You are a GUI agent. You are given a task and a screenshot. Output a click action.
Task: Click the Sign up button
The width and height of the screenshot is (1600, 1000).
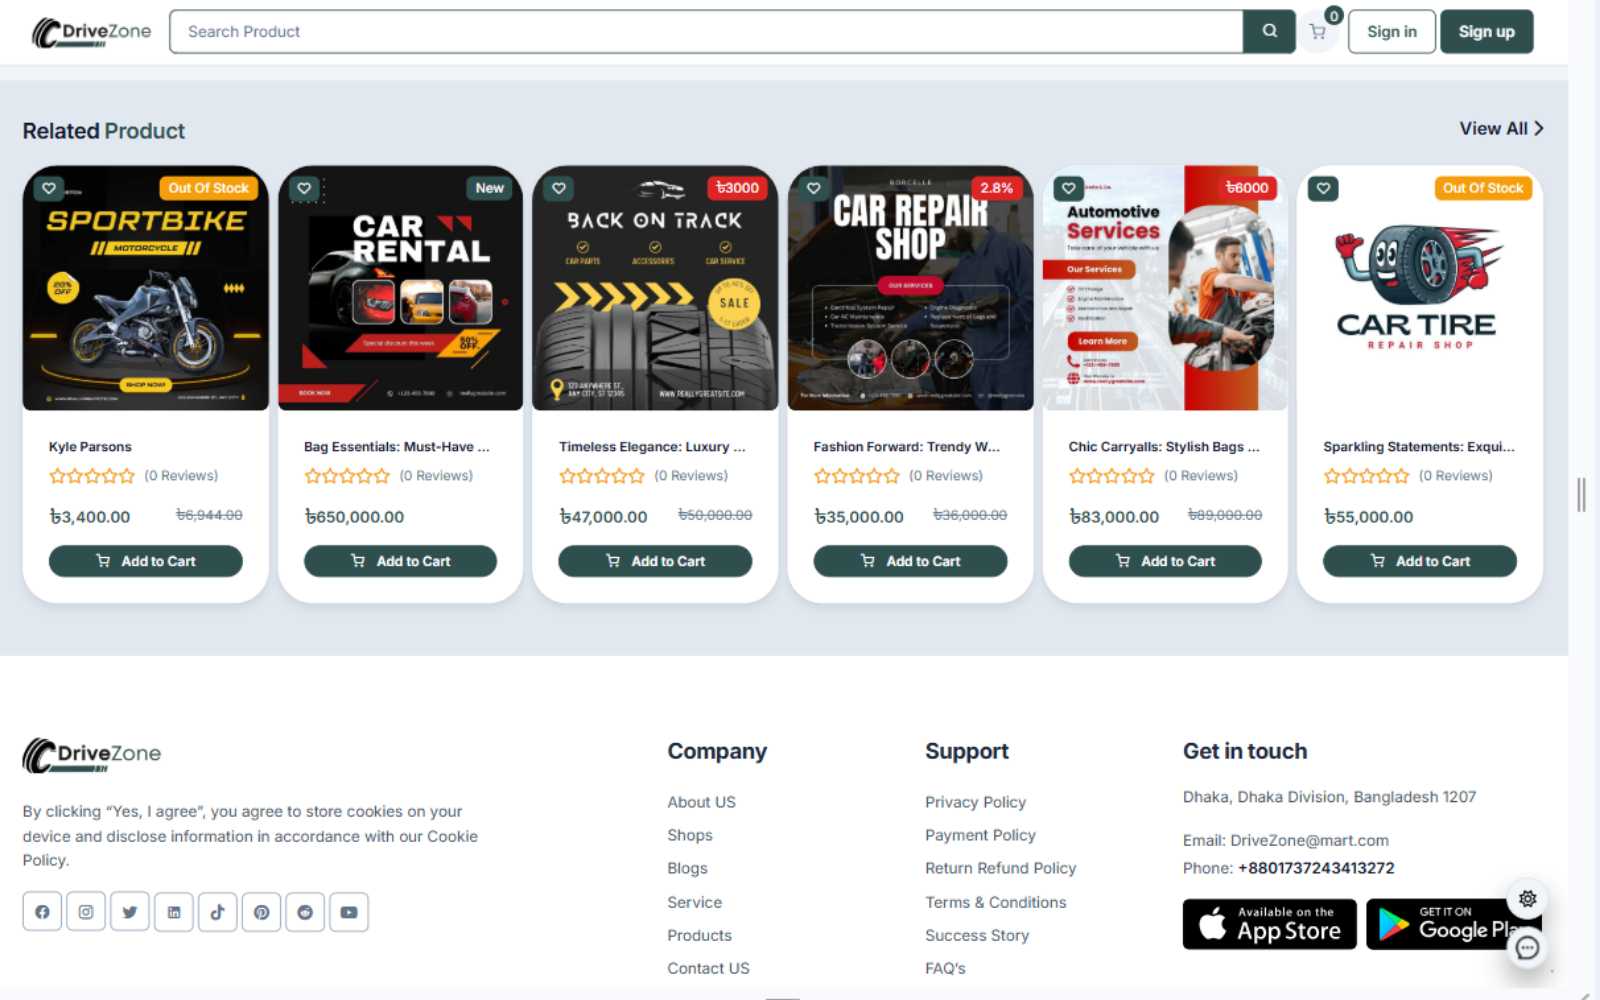pos(1486,32)
